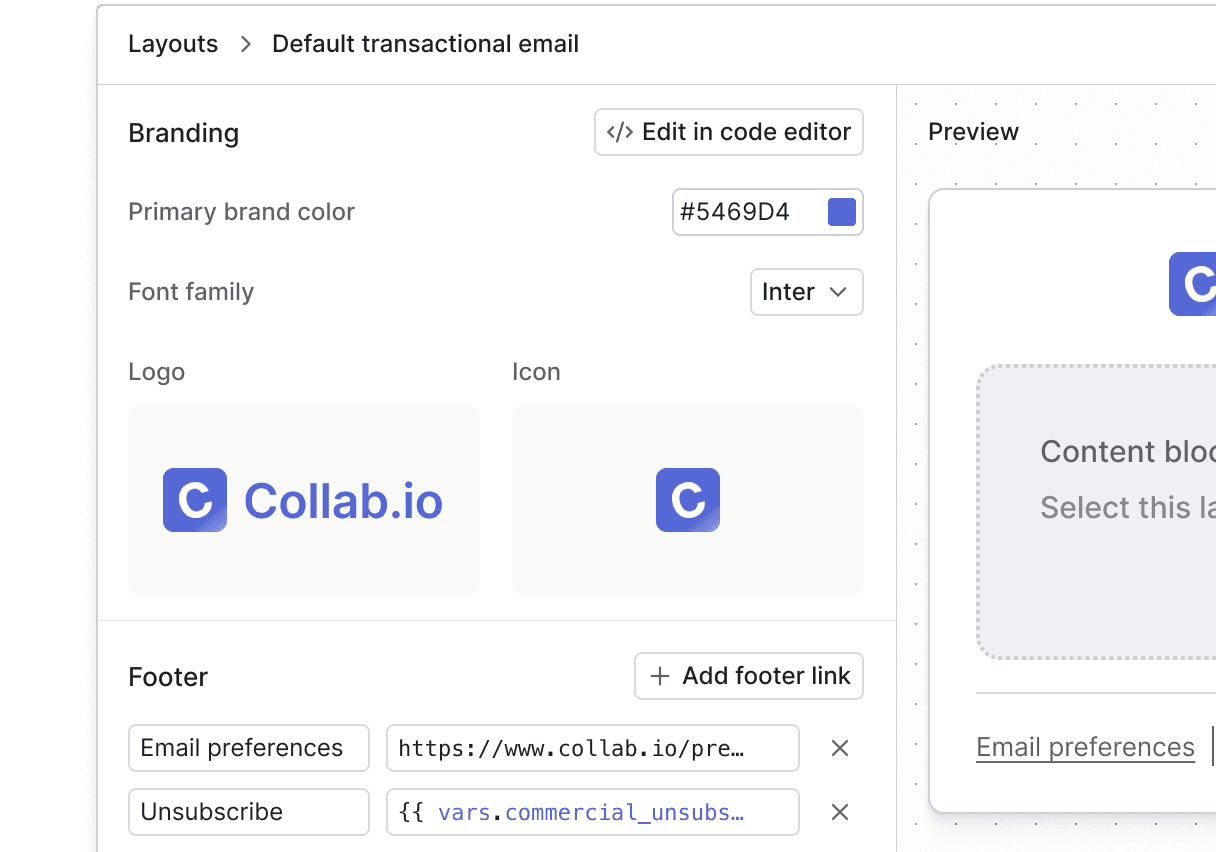
Task: Click the C logo in email preview
Action: click(1193, 284)
